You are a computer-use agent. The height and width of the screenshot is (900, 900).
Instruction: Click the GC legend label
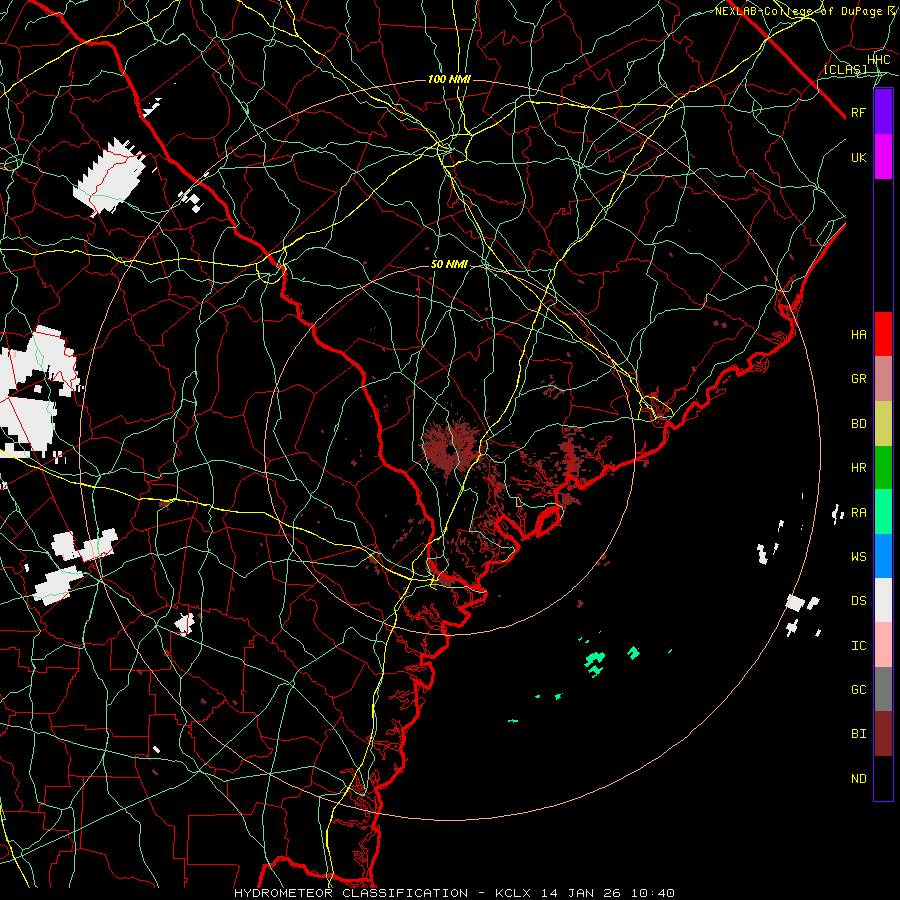858,690
